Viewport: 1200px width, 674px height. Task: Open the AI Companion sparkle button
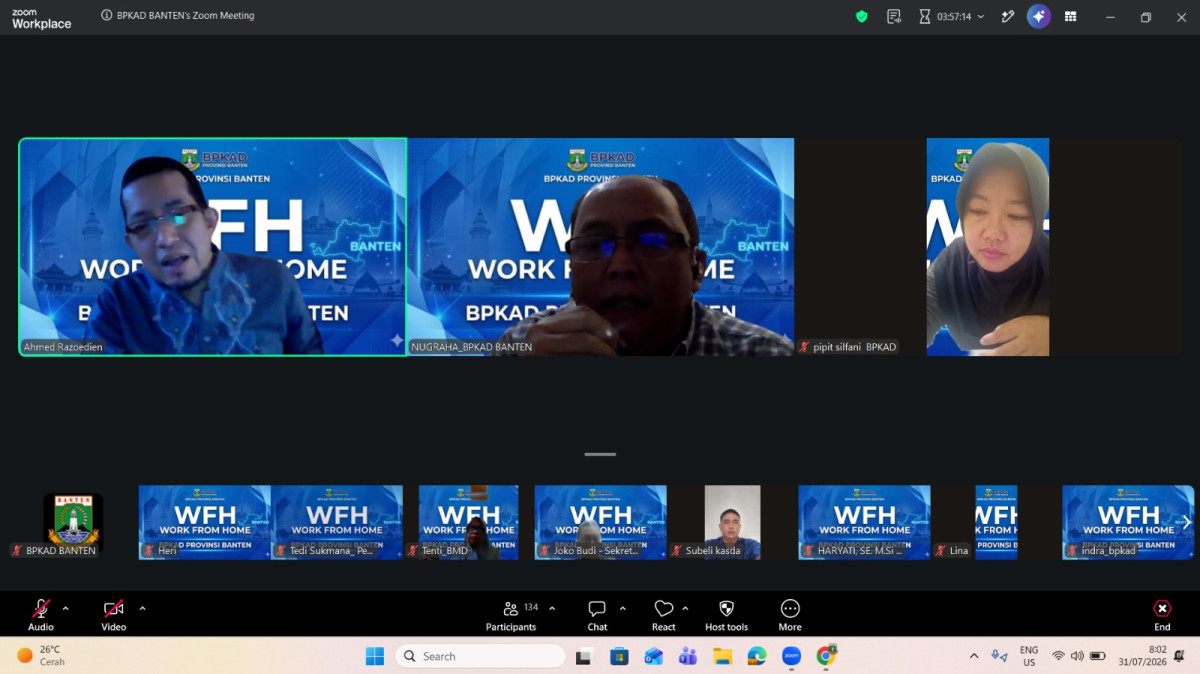(1039, 16)
